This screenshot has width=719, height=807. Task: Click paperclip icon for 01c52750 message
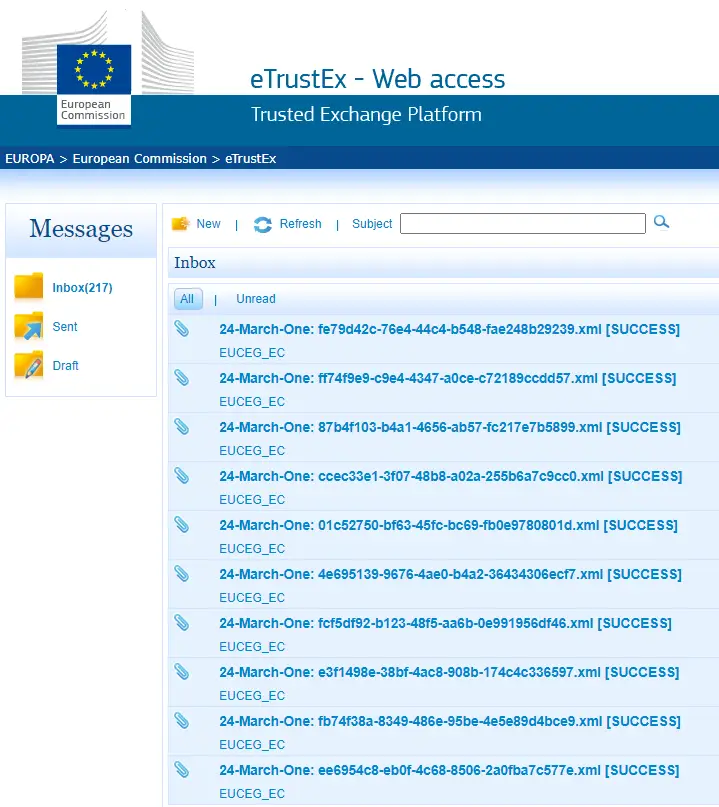(x=182, y=524)
